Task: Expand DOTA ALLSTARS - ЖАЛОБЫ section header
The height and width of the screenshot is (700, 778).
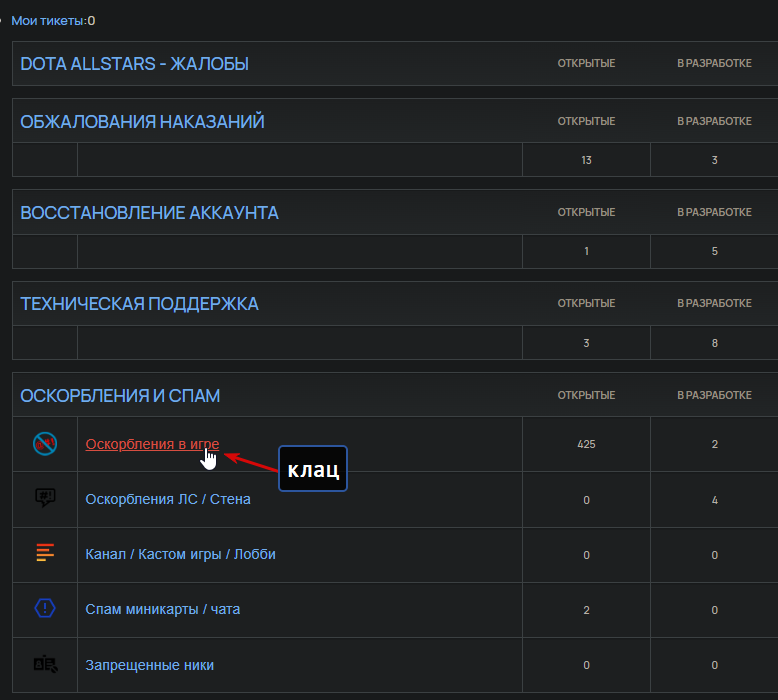Action: click(x=134, y=64)
